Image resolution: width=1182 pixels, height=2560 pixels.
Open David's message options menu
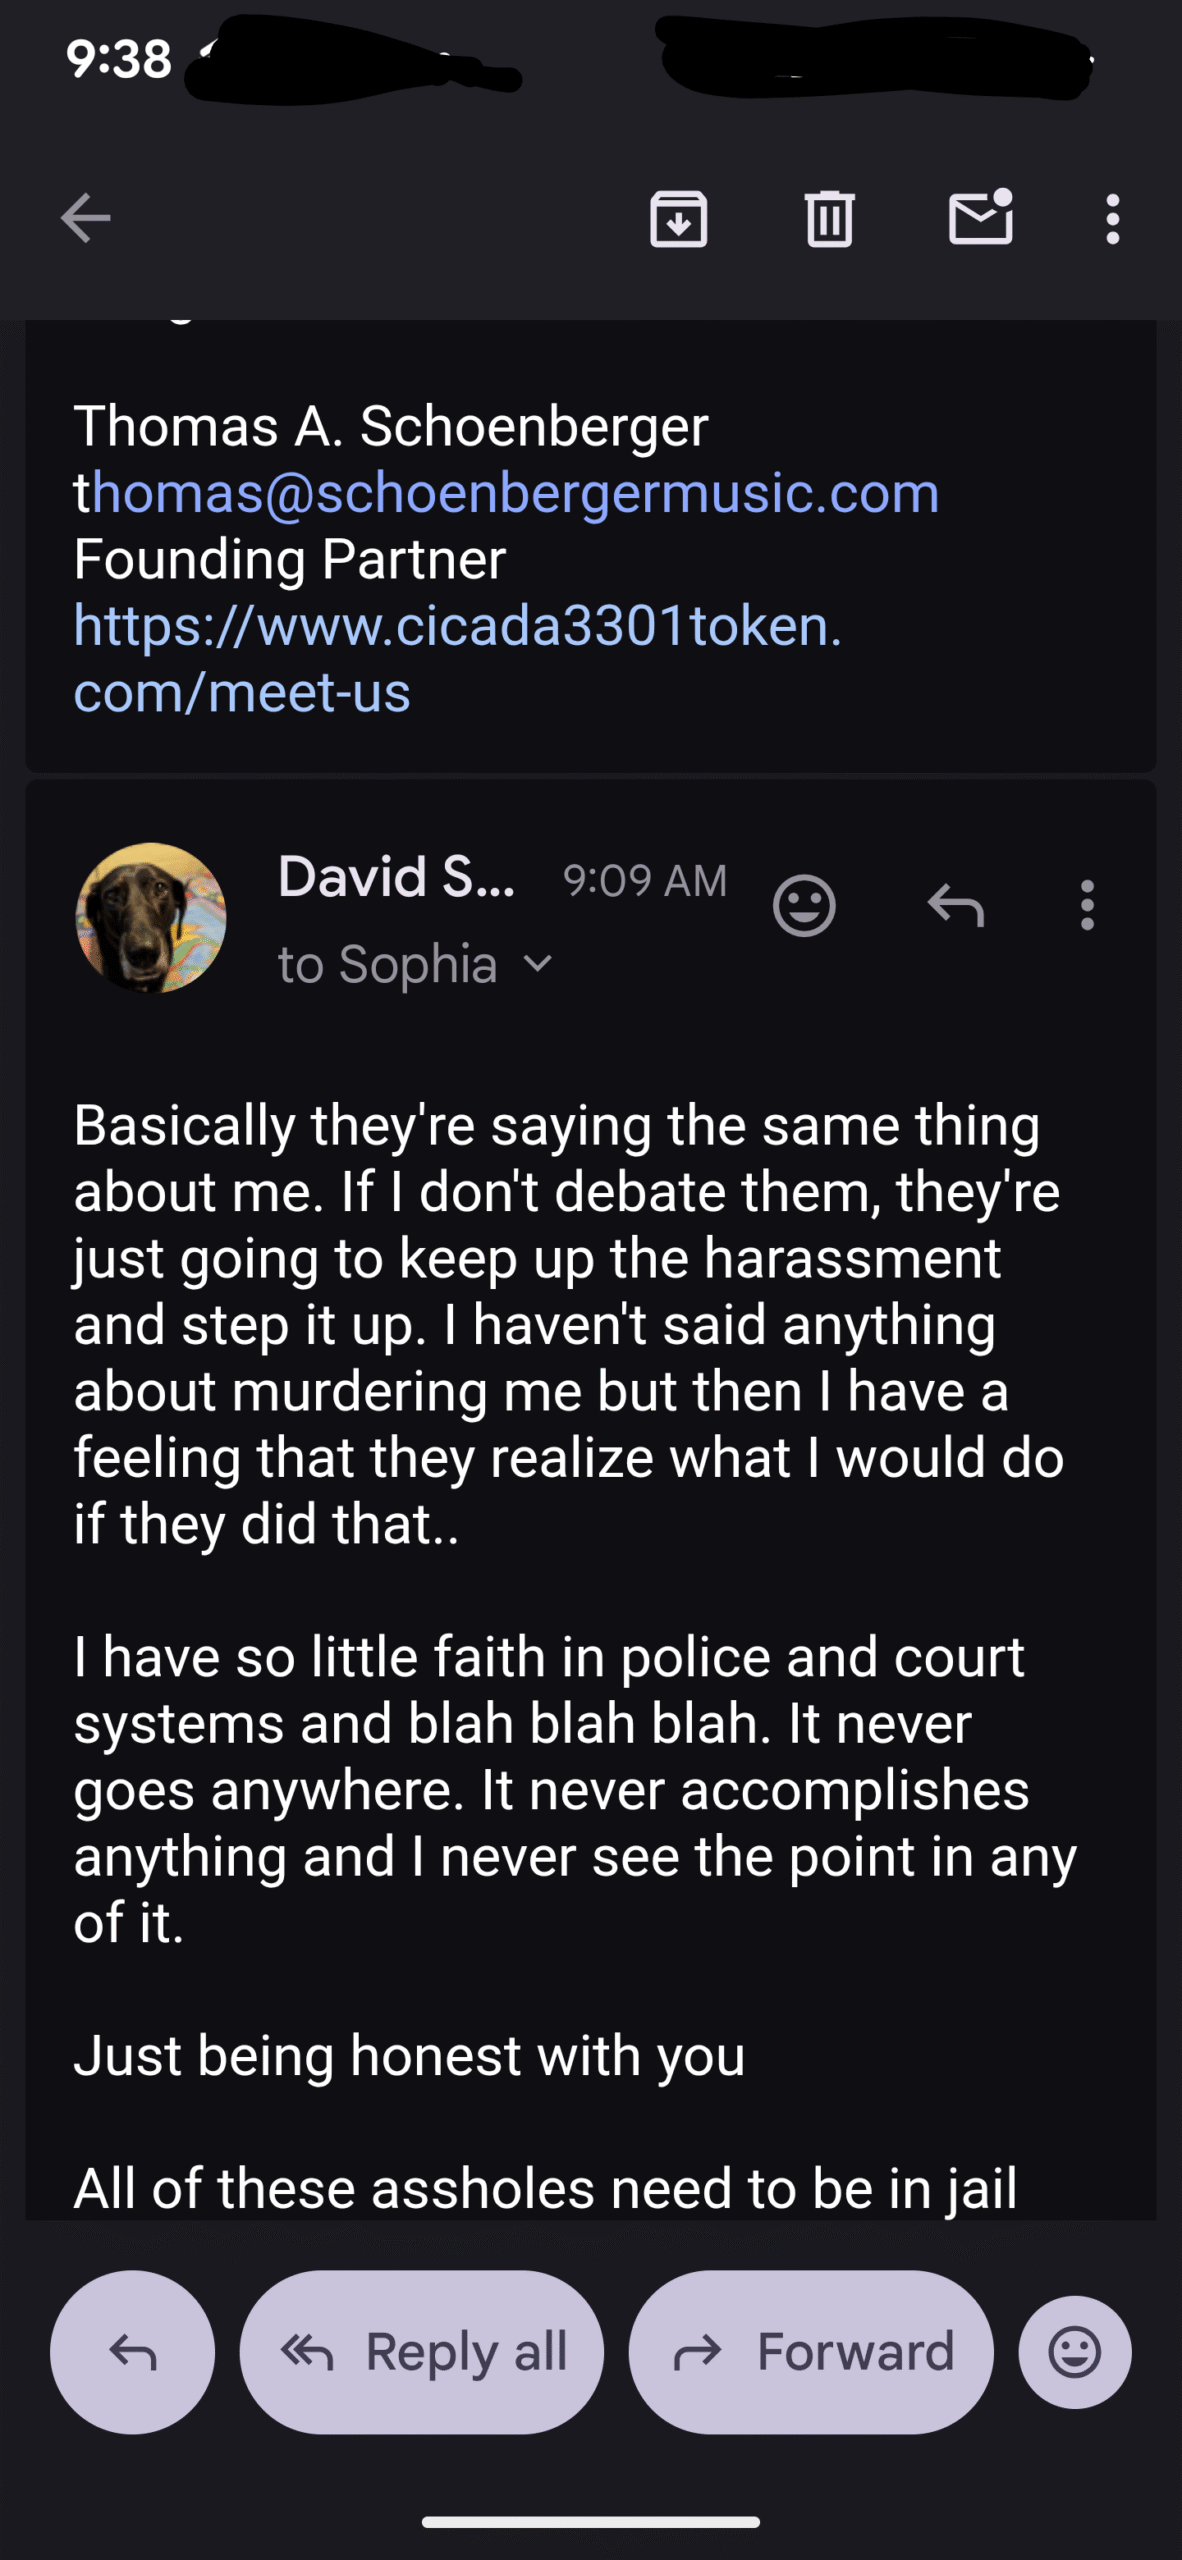(1087, 906)
